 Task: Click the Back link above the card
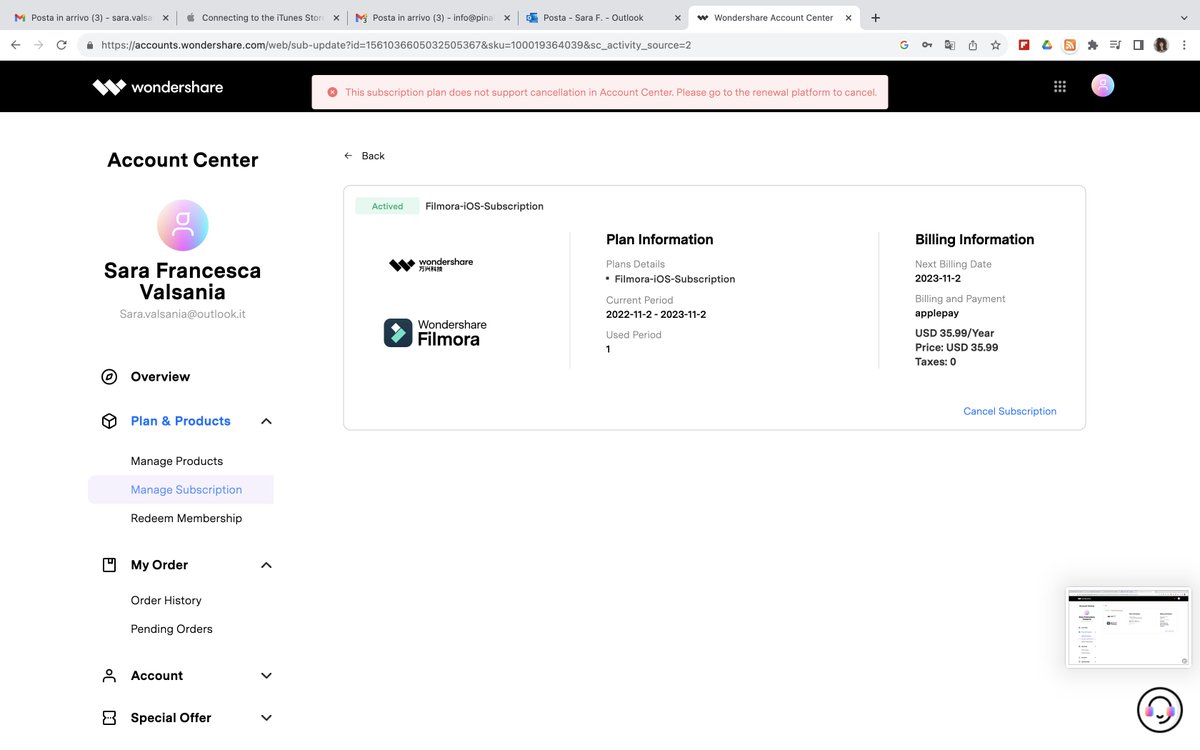[373, 156]
